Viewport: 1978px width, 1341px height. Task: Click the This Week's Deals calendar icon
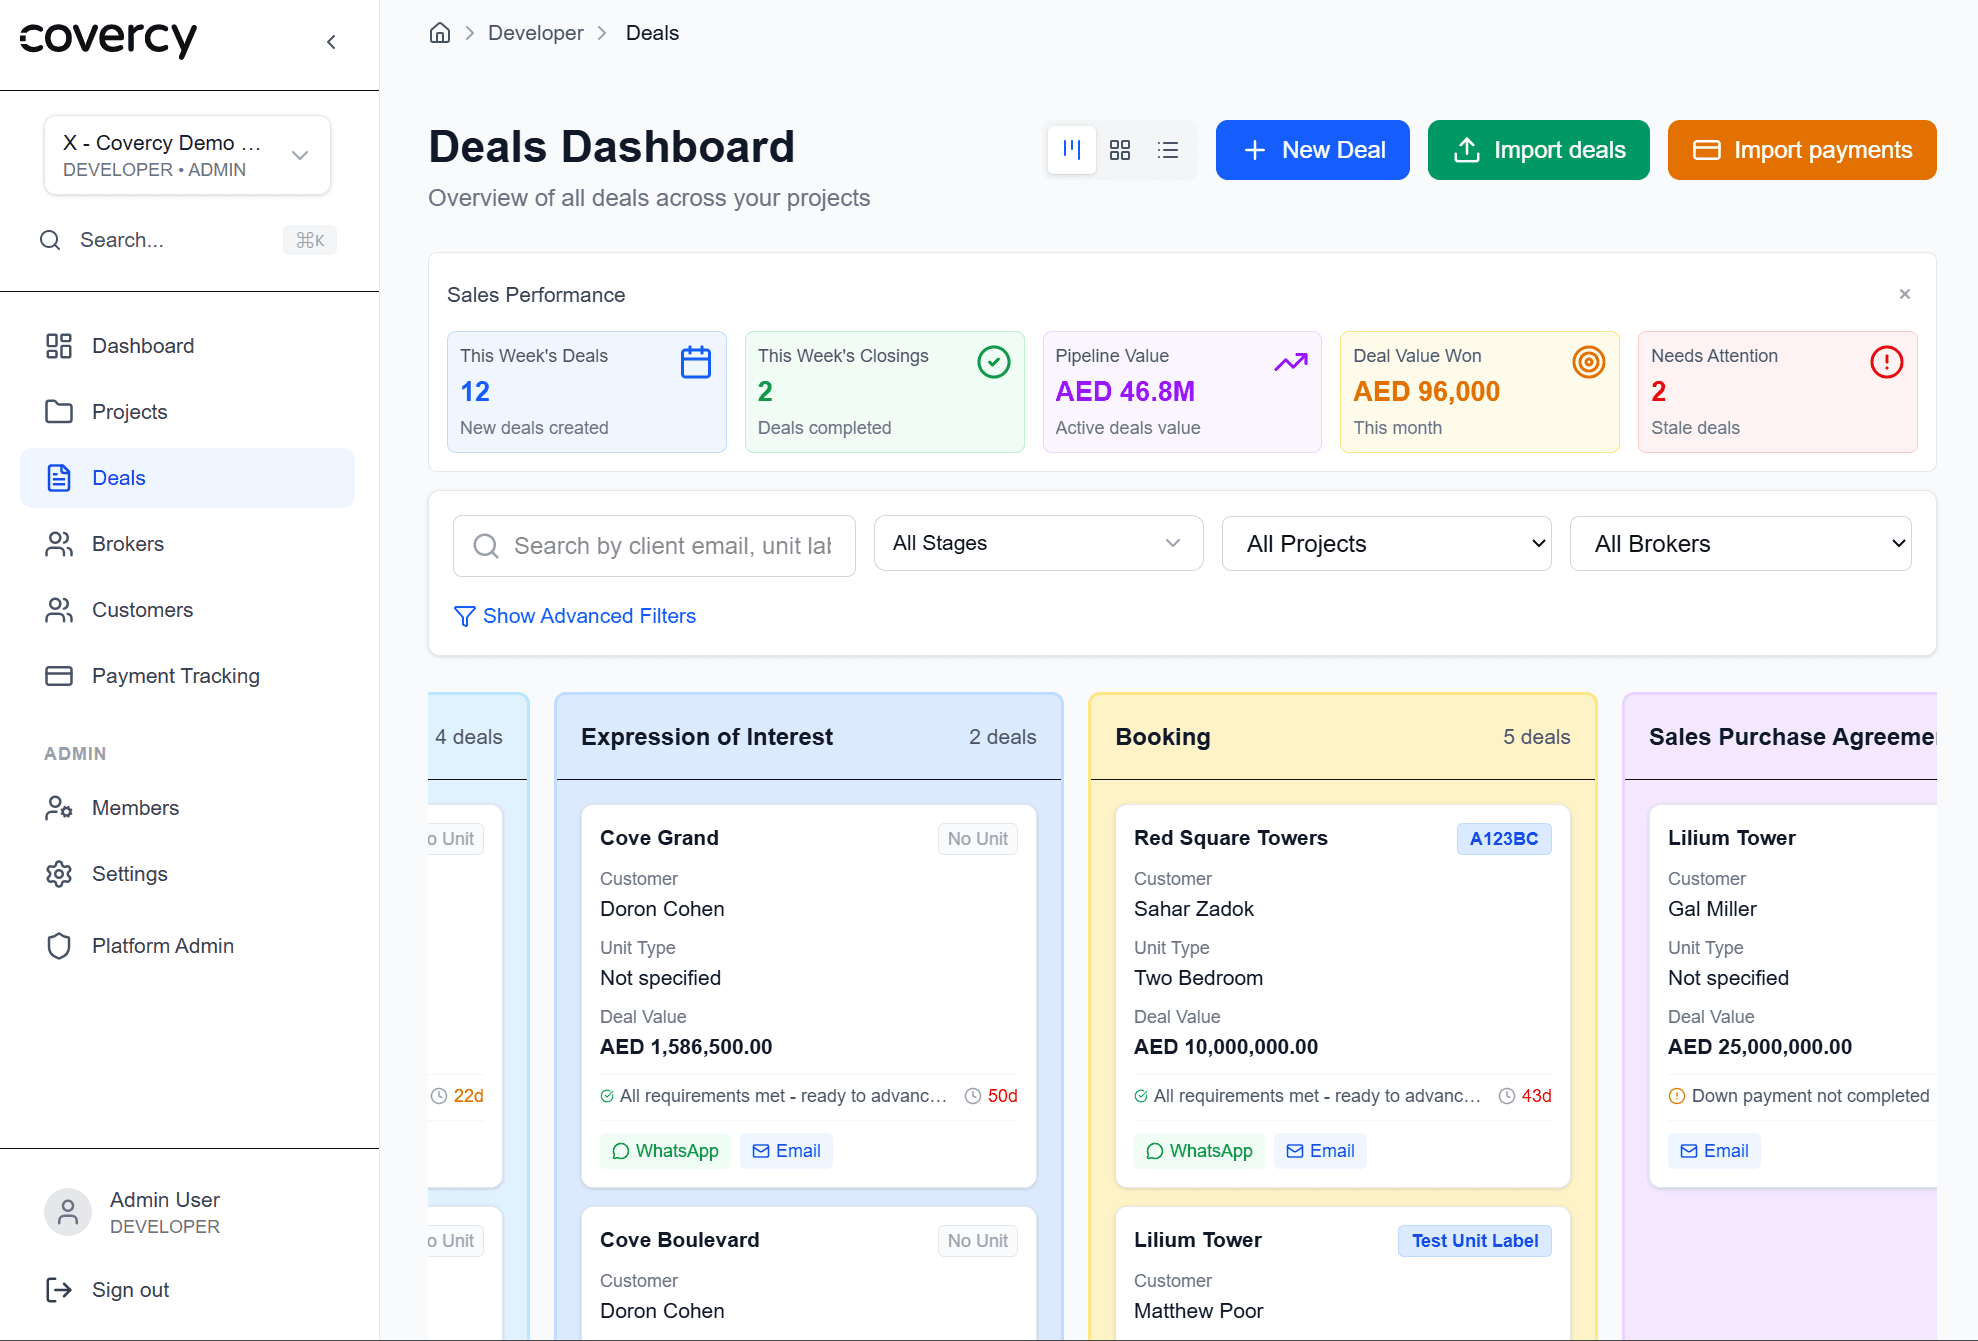[x=696, y=362]
